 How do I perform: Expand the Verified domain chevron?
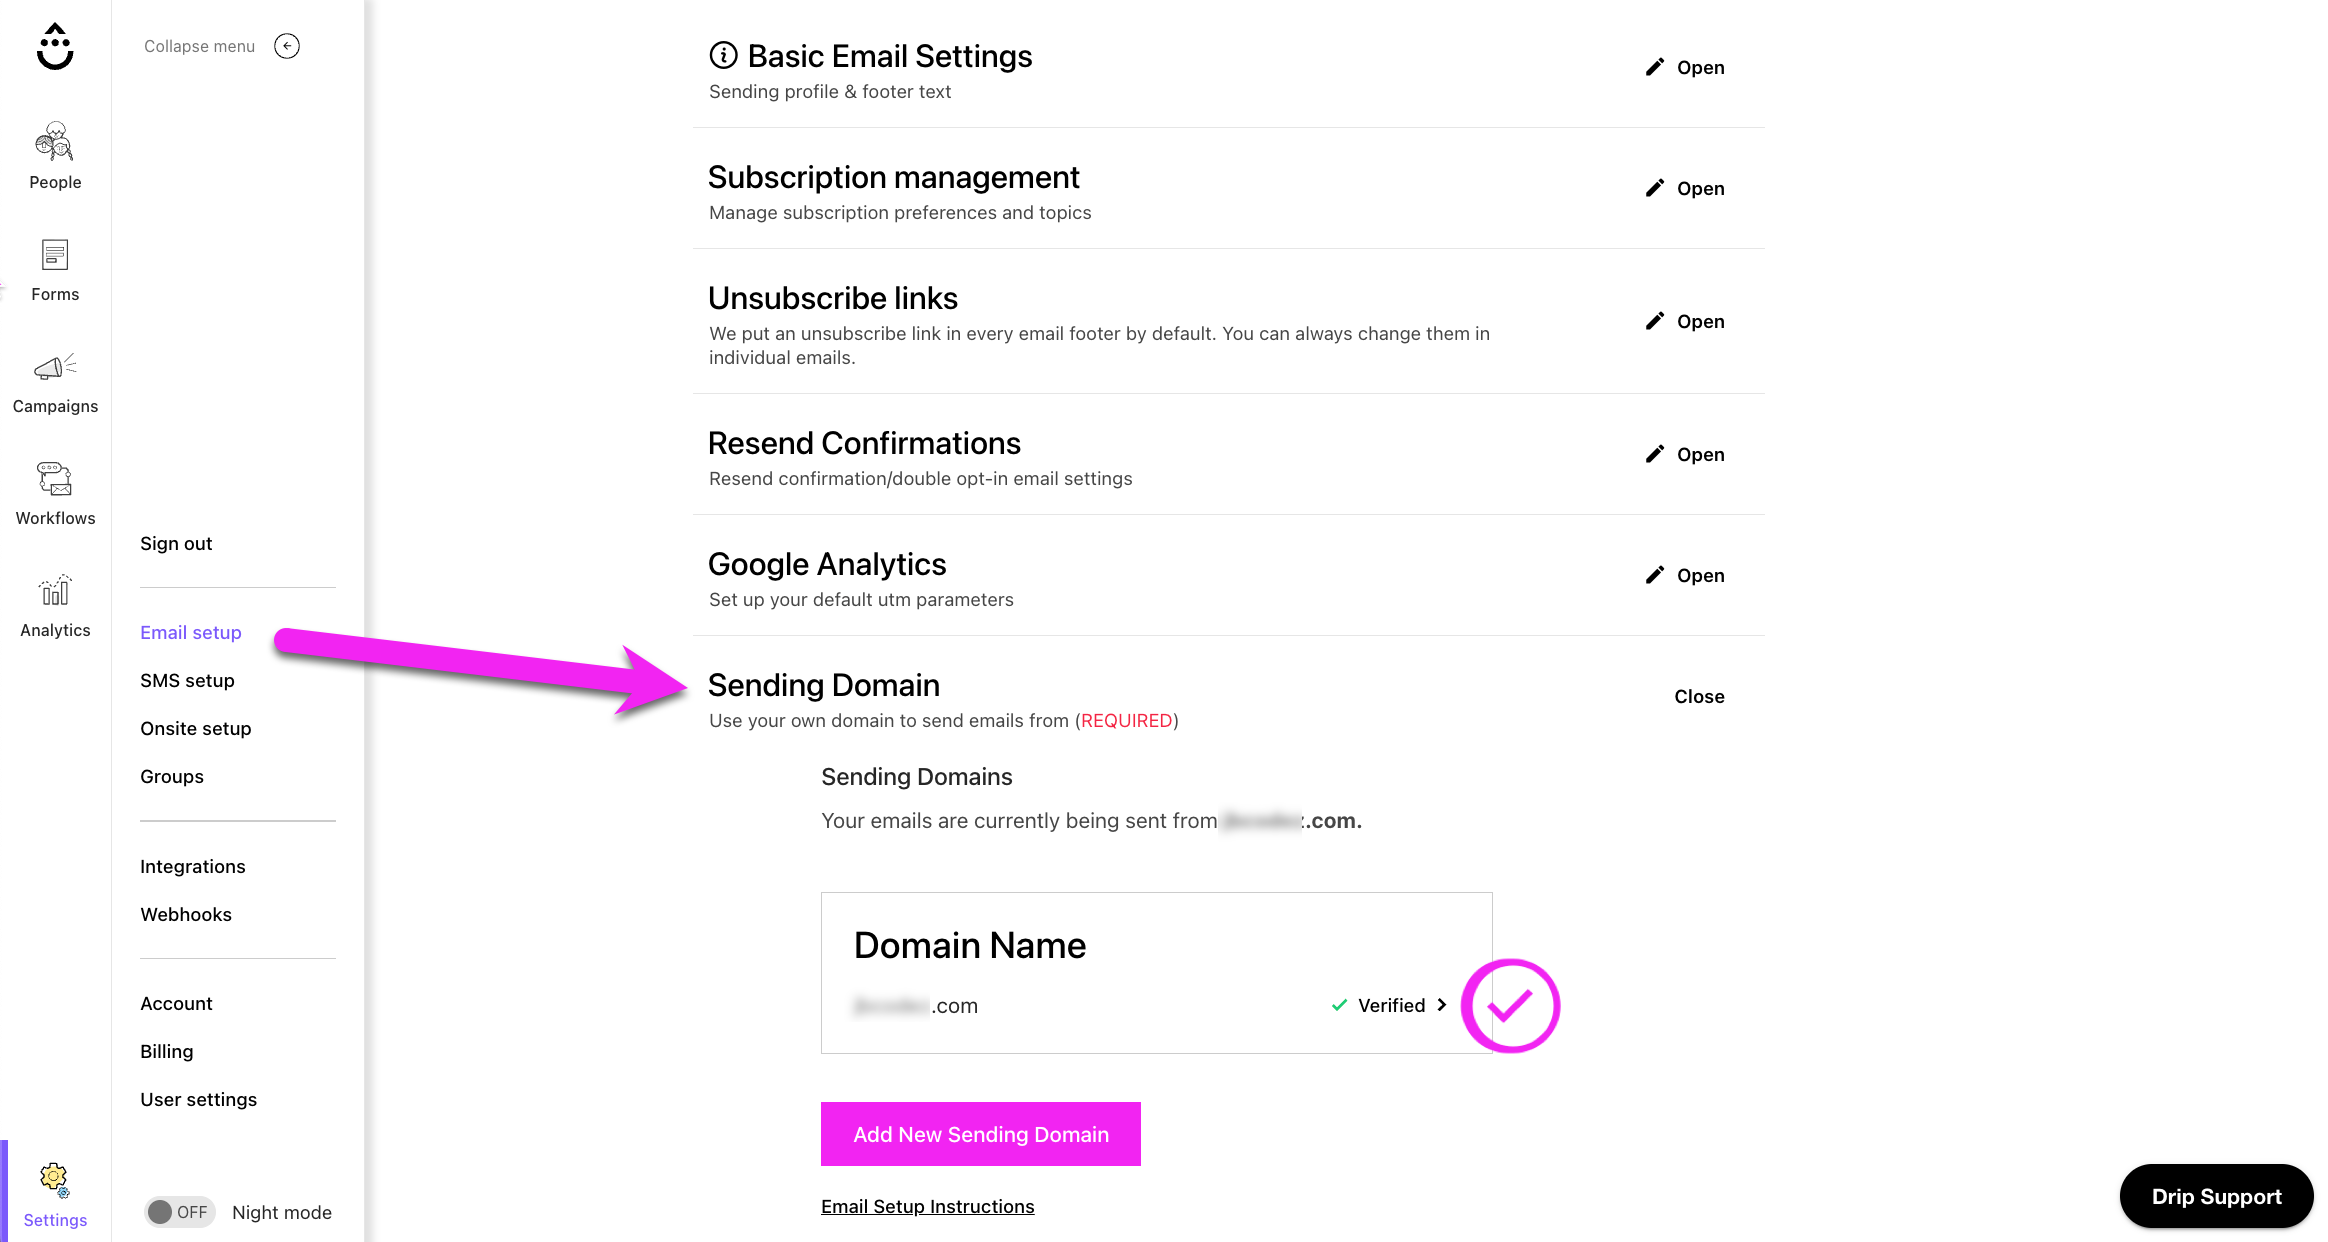1442,1005
